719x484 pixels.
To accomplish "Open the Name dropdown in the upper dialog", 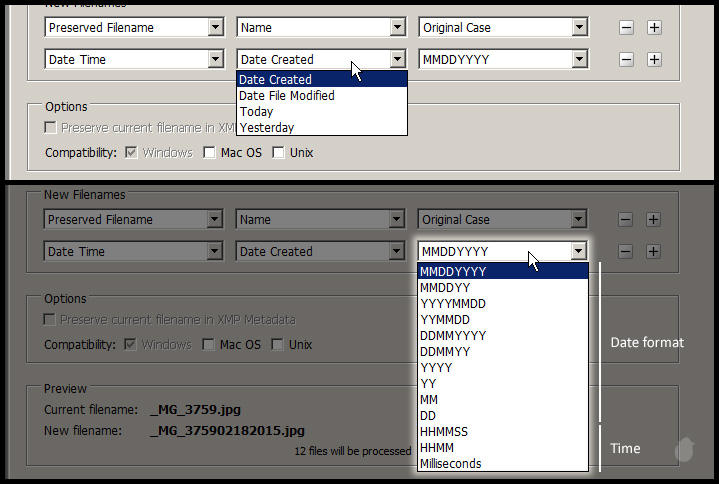I will point(398,28).
